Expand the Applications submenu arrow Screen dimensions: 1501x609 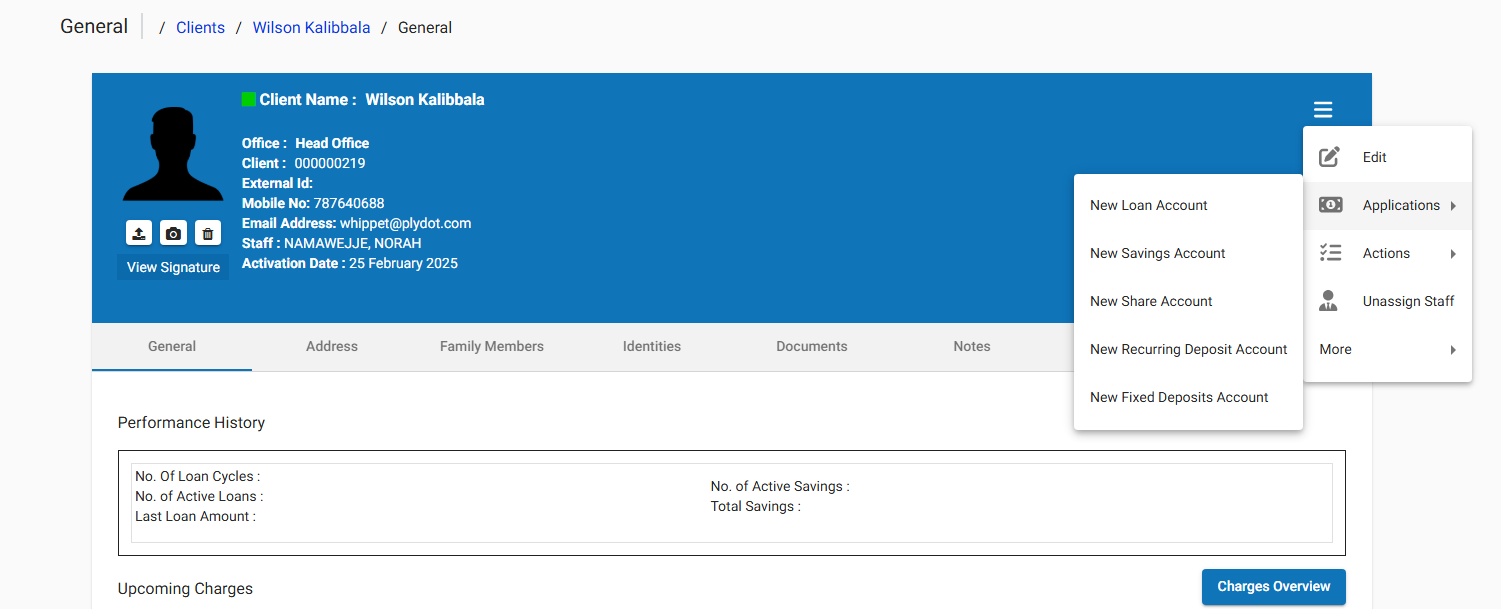click(x=1453, y=205)
